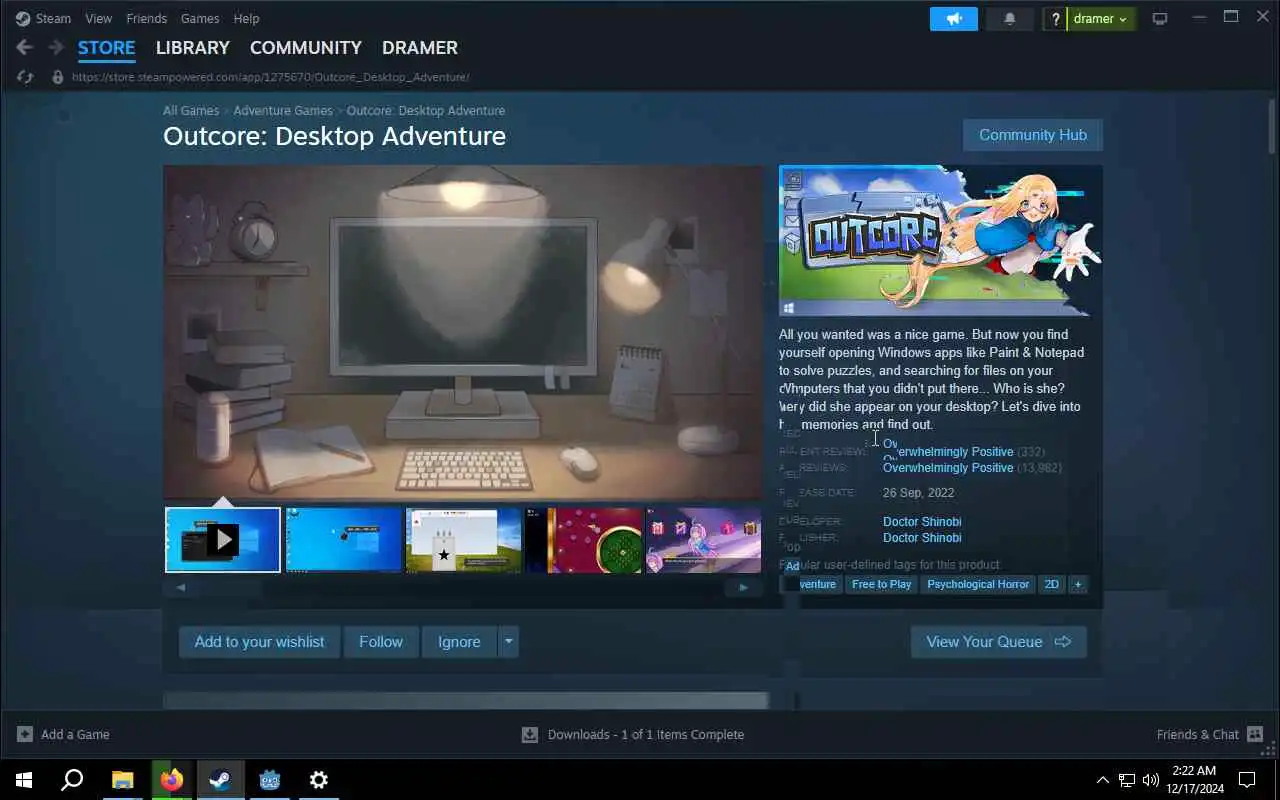
Task: Click the padlock icon beside the URL
Action: [57, 77]
